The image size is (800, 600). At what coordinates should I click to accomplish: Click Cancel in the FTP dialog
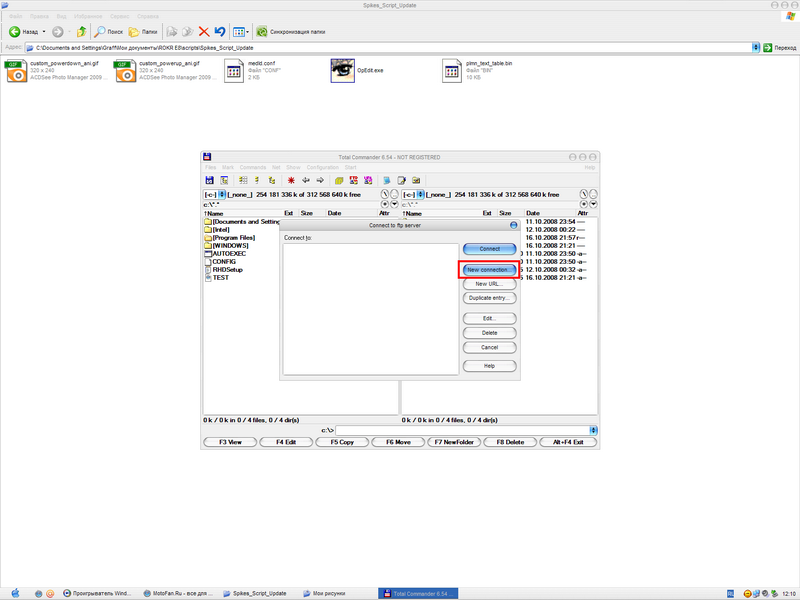click(x=489, y=347)
